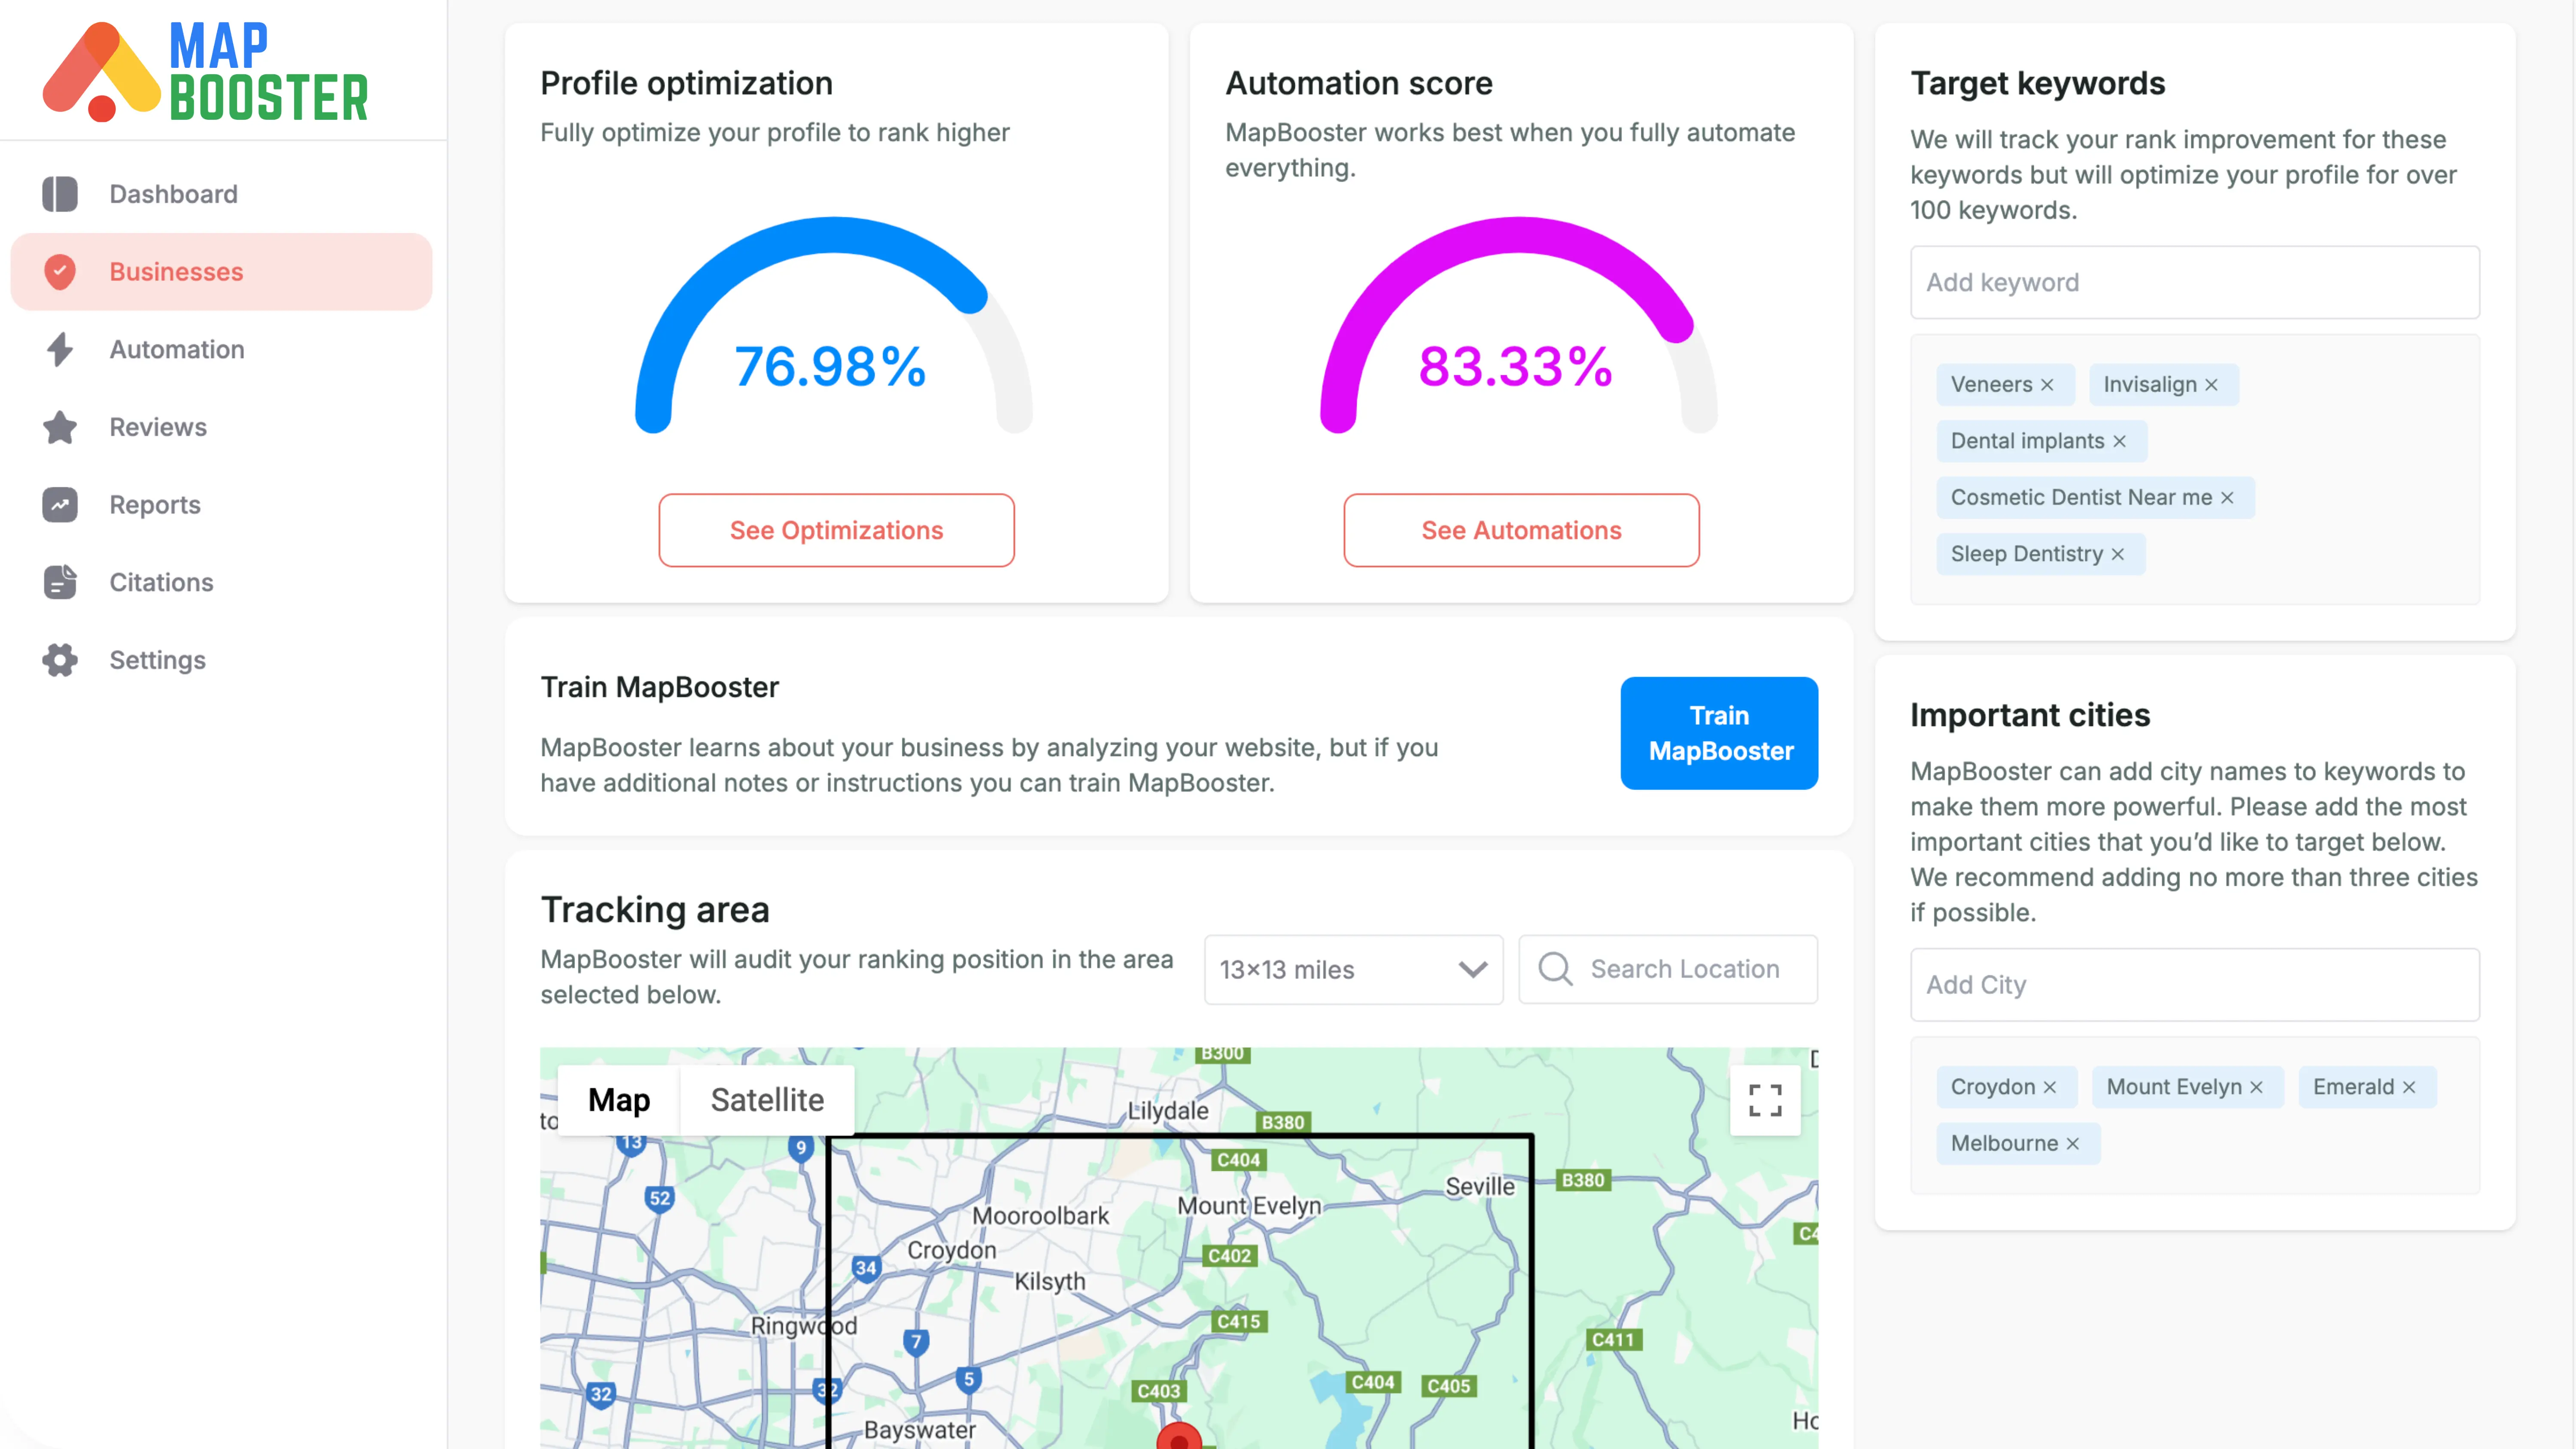Click the red location pin on map

tap(1179, 1437)
